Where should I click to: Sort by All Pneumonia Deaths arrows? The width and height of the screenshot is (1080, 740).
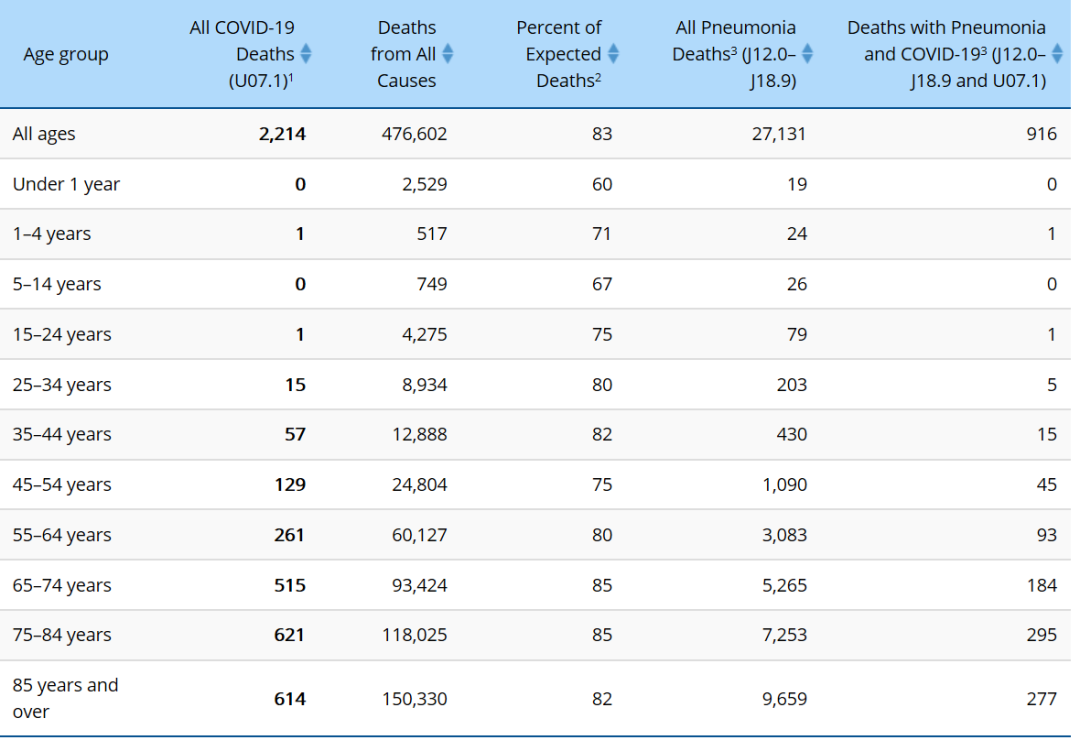point(807,54)
